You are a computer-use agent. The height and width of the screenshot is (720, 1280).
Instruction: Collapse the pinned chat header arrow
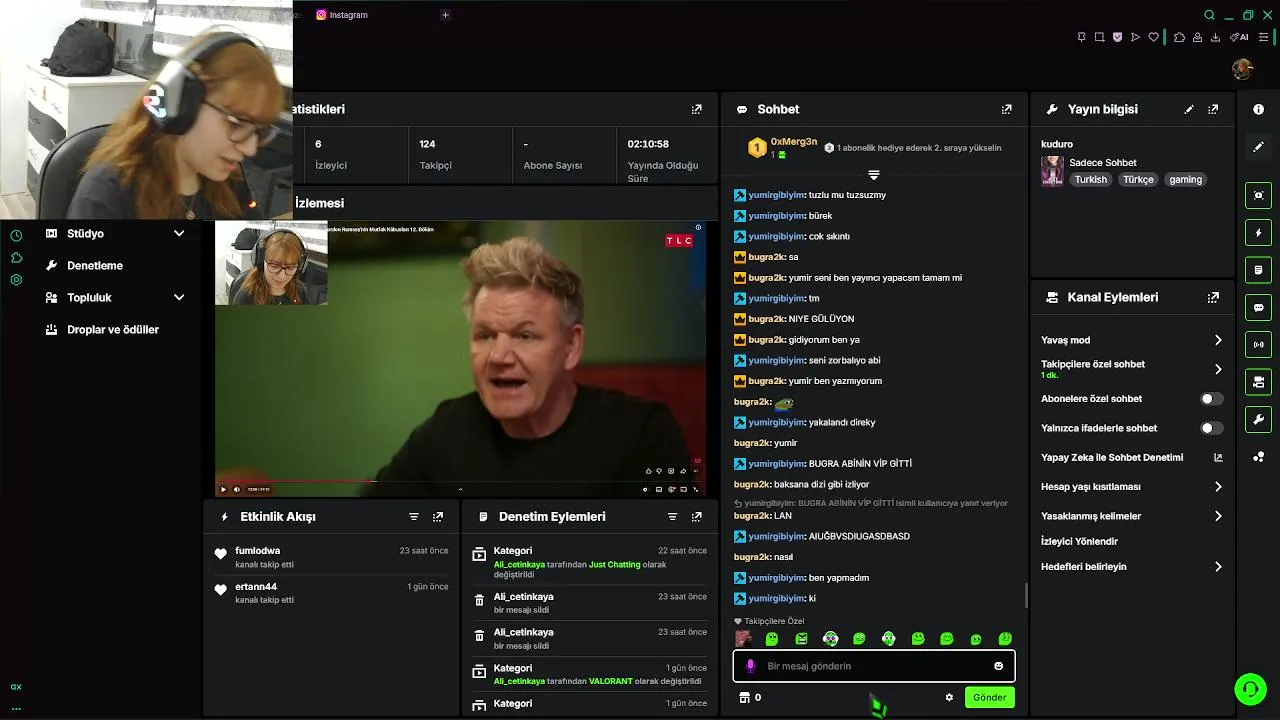click(x=874, y=175)
